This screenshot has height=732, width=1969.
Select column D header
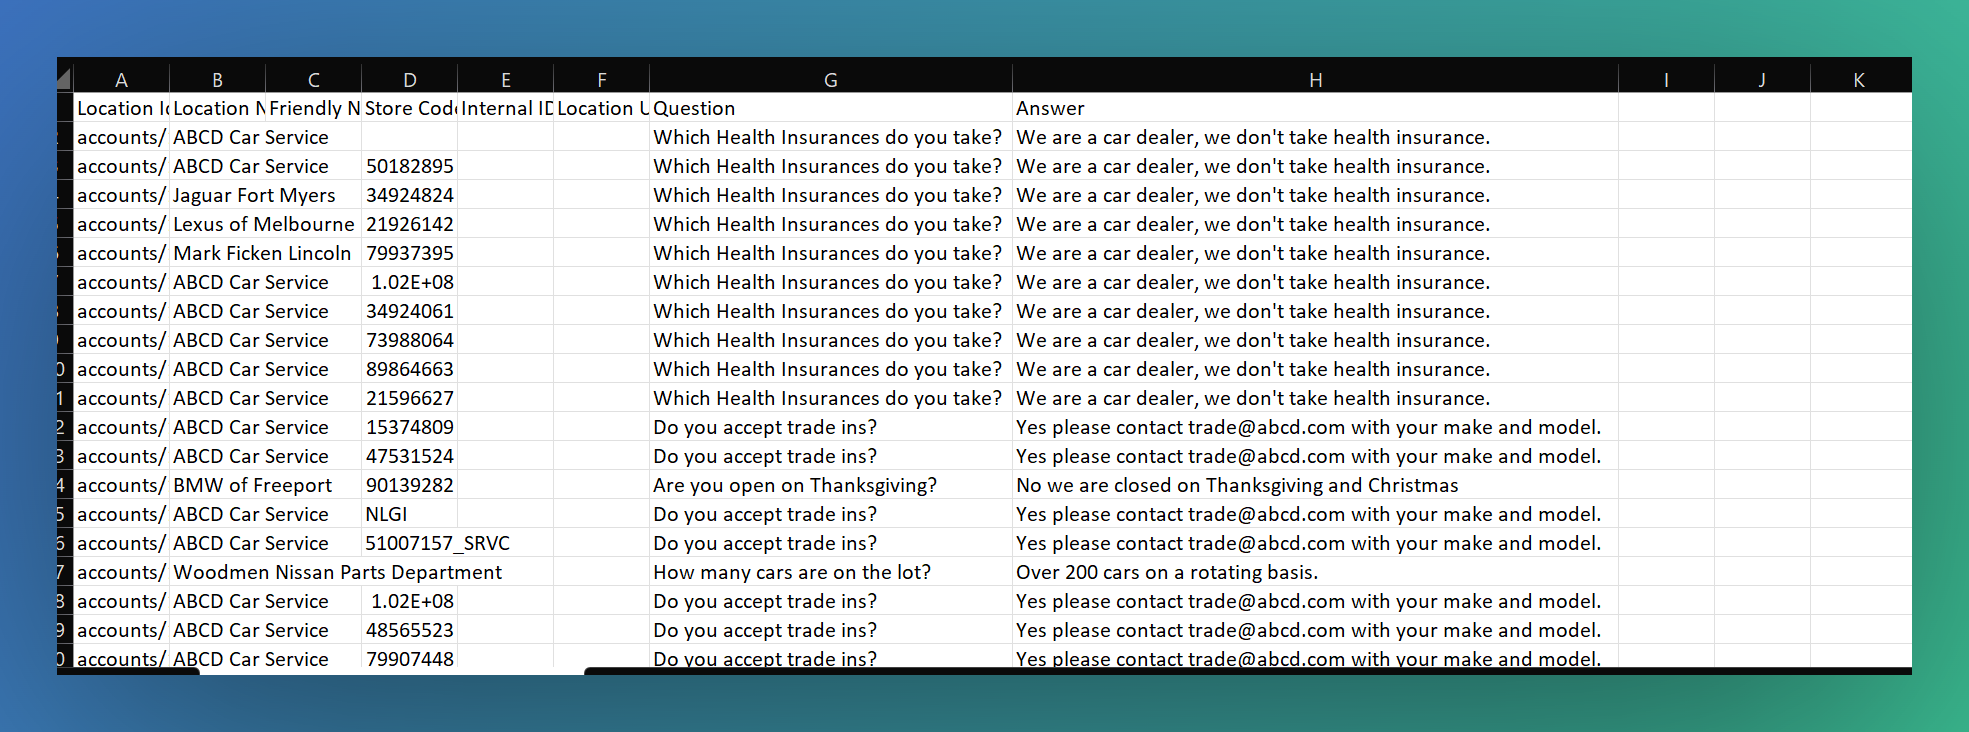409,79
